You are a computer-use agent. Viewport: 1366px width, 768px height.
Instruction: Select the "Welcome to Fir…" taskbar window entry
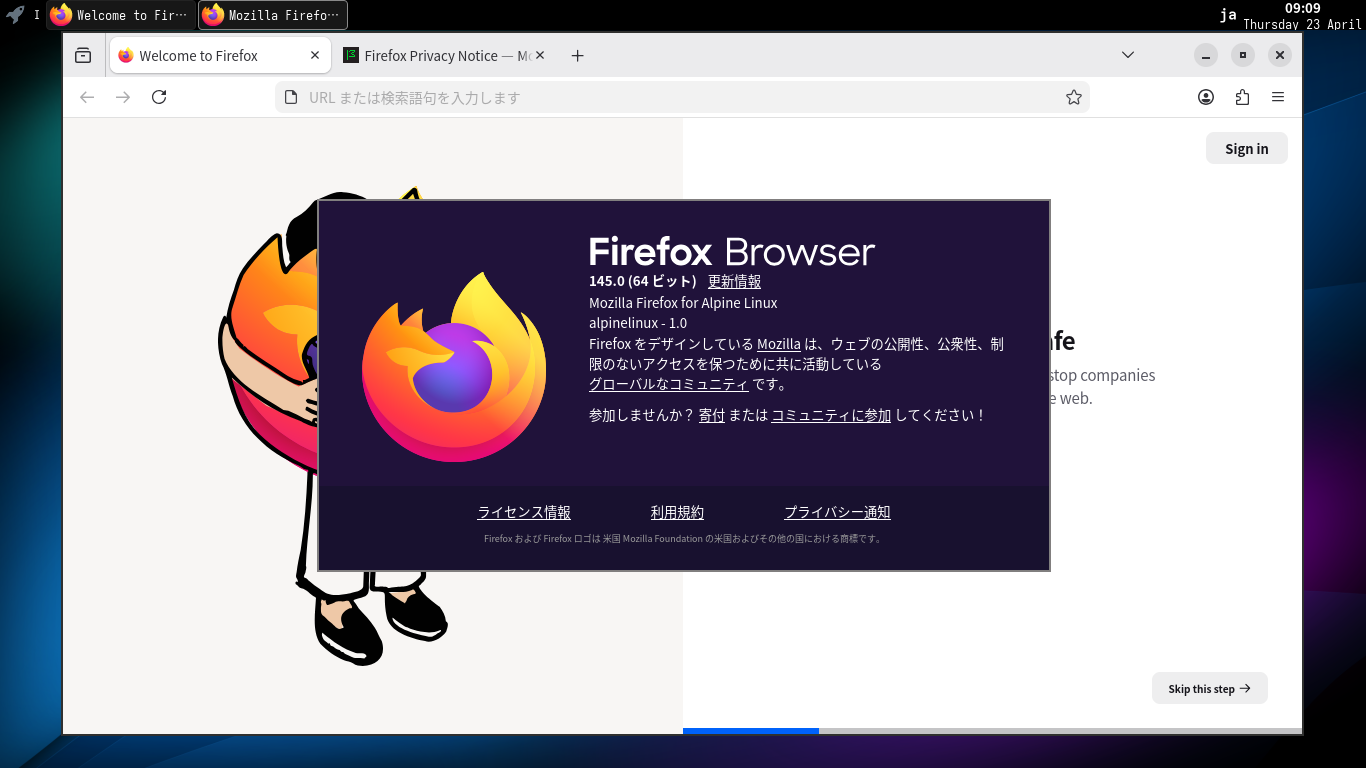pos(121,15)
